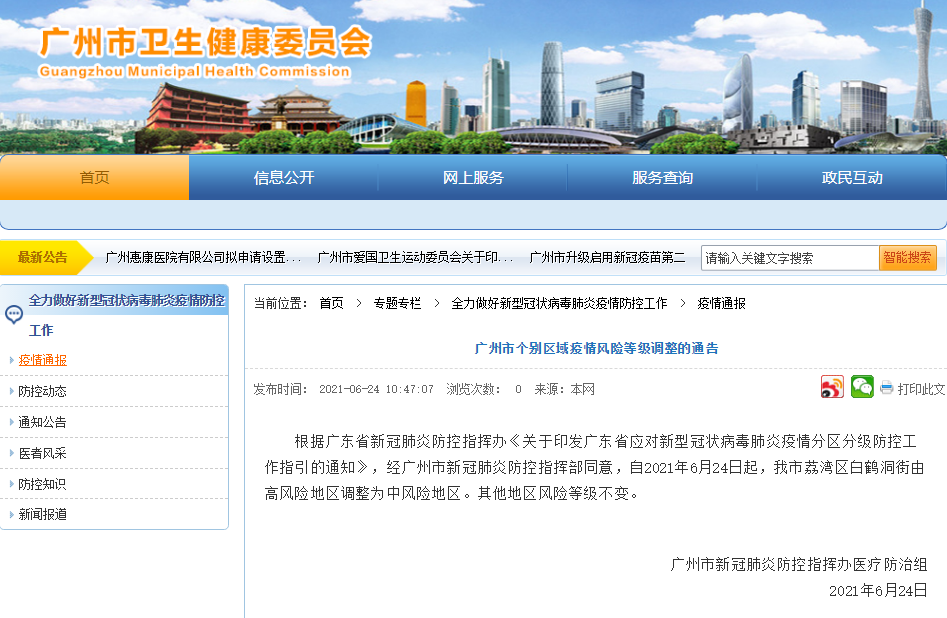
Task: Click the 智能搜索 search button
Action: [908, 258]
